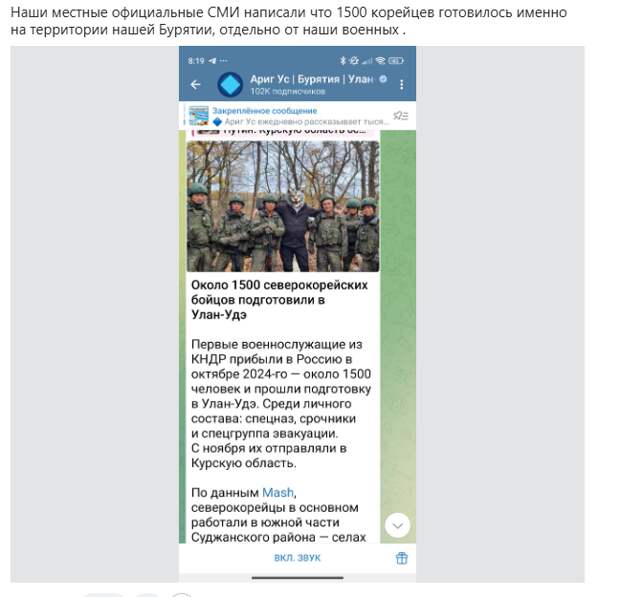The image size is (620, 597).
Task: Click the 102K подписчиков subscriber count
Action: 287,91
